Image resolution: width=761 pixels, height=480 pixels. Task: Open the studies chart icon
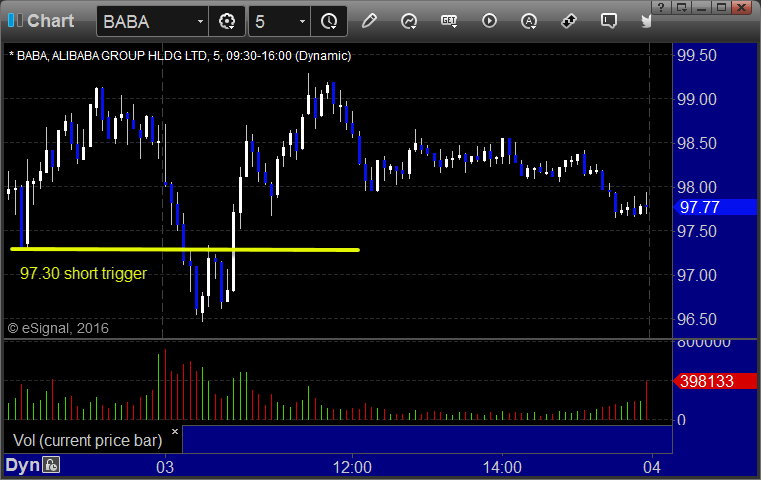[409, 21]
